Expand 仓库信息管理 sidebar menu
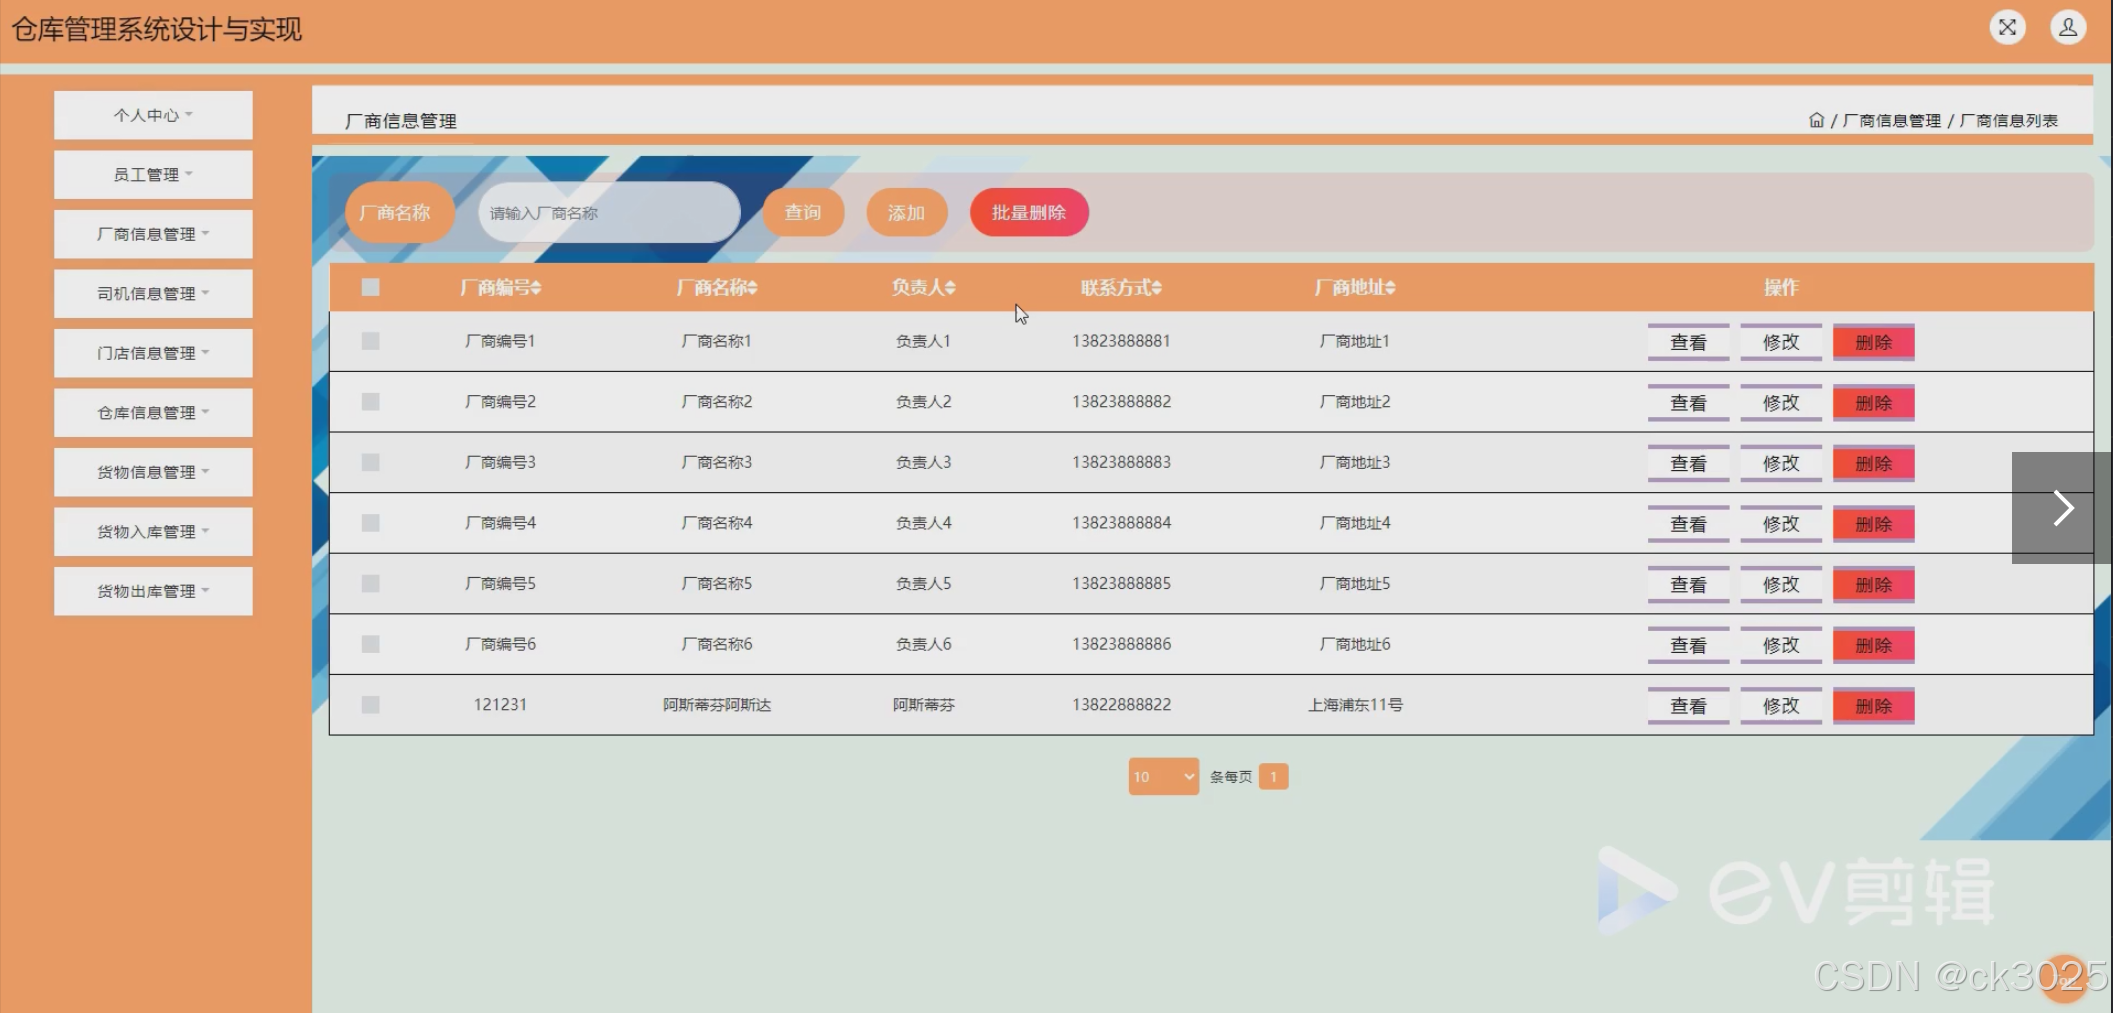The image size is (2113, 1013). tap(153, 413)
